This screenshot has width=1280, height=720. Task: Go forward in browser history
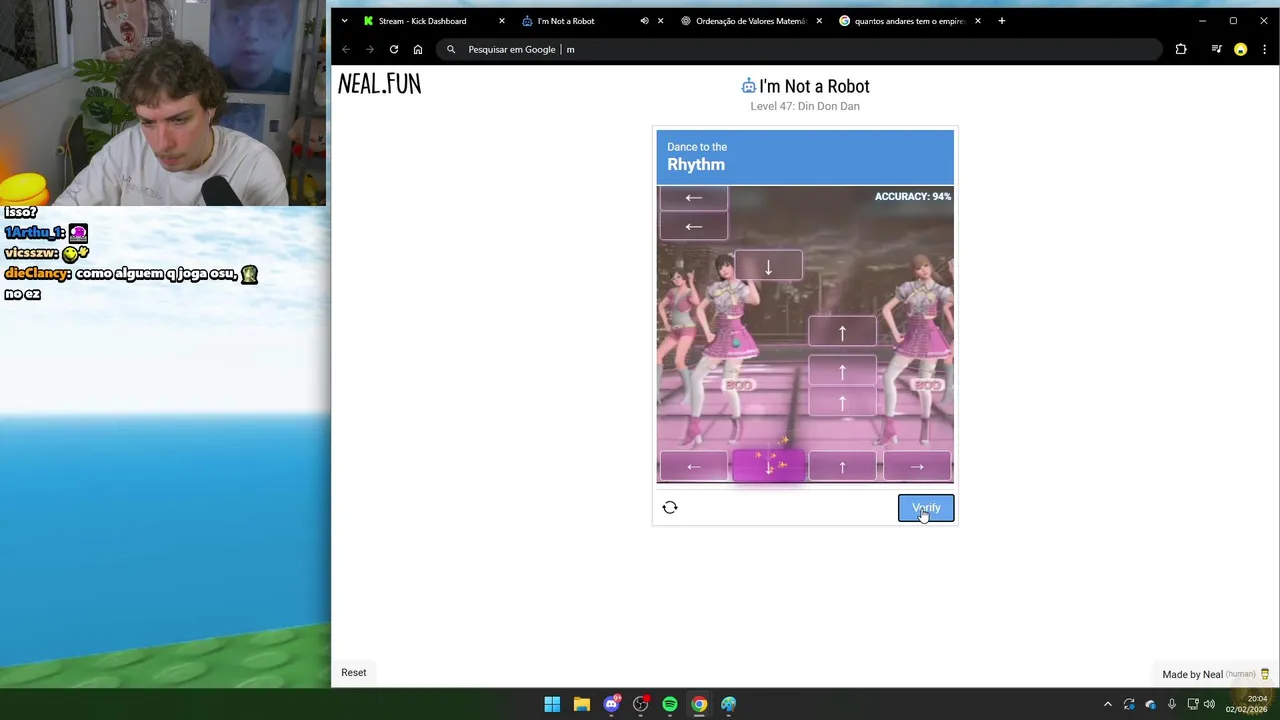pyautogui.click(x=370, y=49)
